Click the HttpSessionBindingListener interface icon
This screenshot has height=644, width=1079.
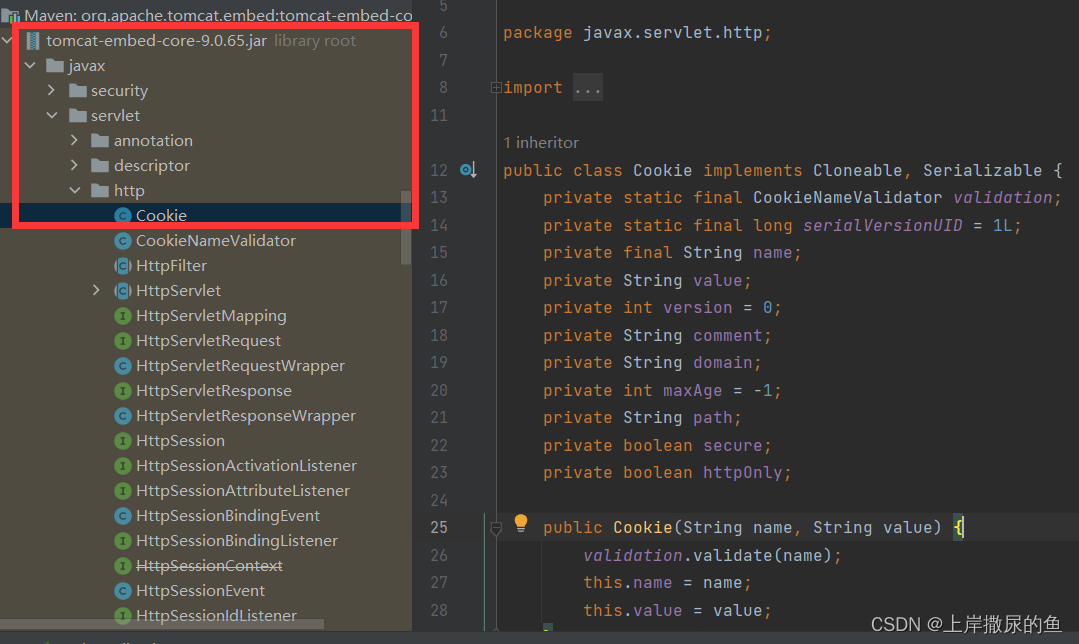coord(122,541)
